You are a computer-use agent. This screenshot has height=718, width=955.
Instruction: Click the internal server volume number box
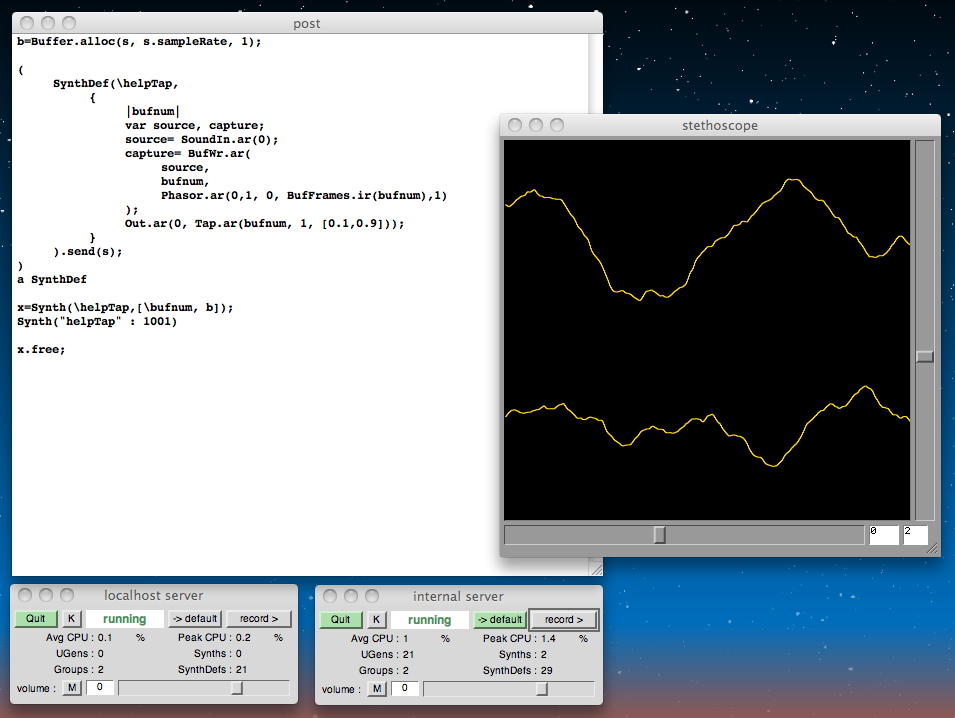(x=404, y=689)
